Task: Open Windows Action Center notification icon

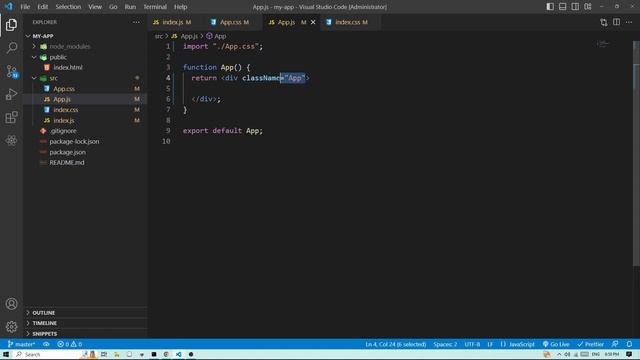Action: (629, 354)
